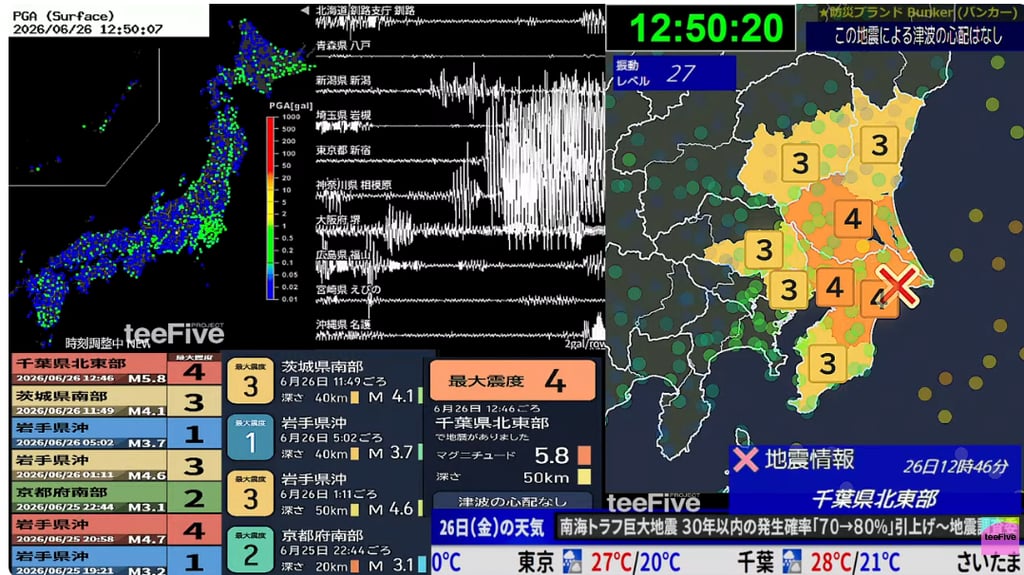The height and width of the screenshot is (575, 1024).
Task: Click the 26日(金)の天気 weather header
Action: [x=491, y=527]
